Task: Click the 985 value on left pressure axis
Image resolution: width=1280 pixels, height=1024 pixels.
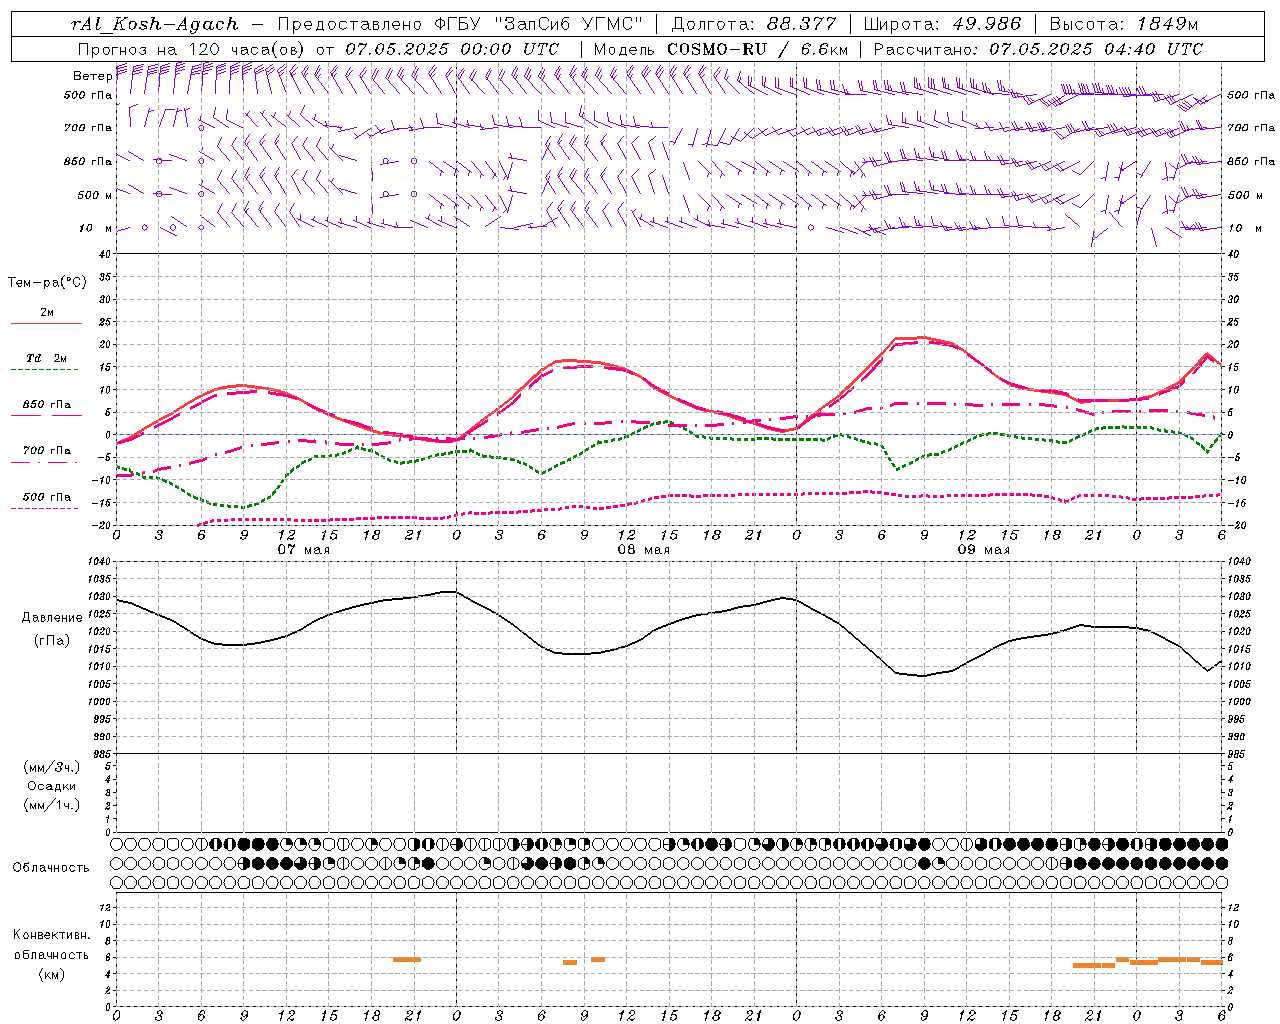Action: pos(103,754)
